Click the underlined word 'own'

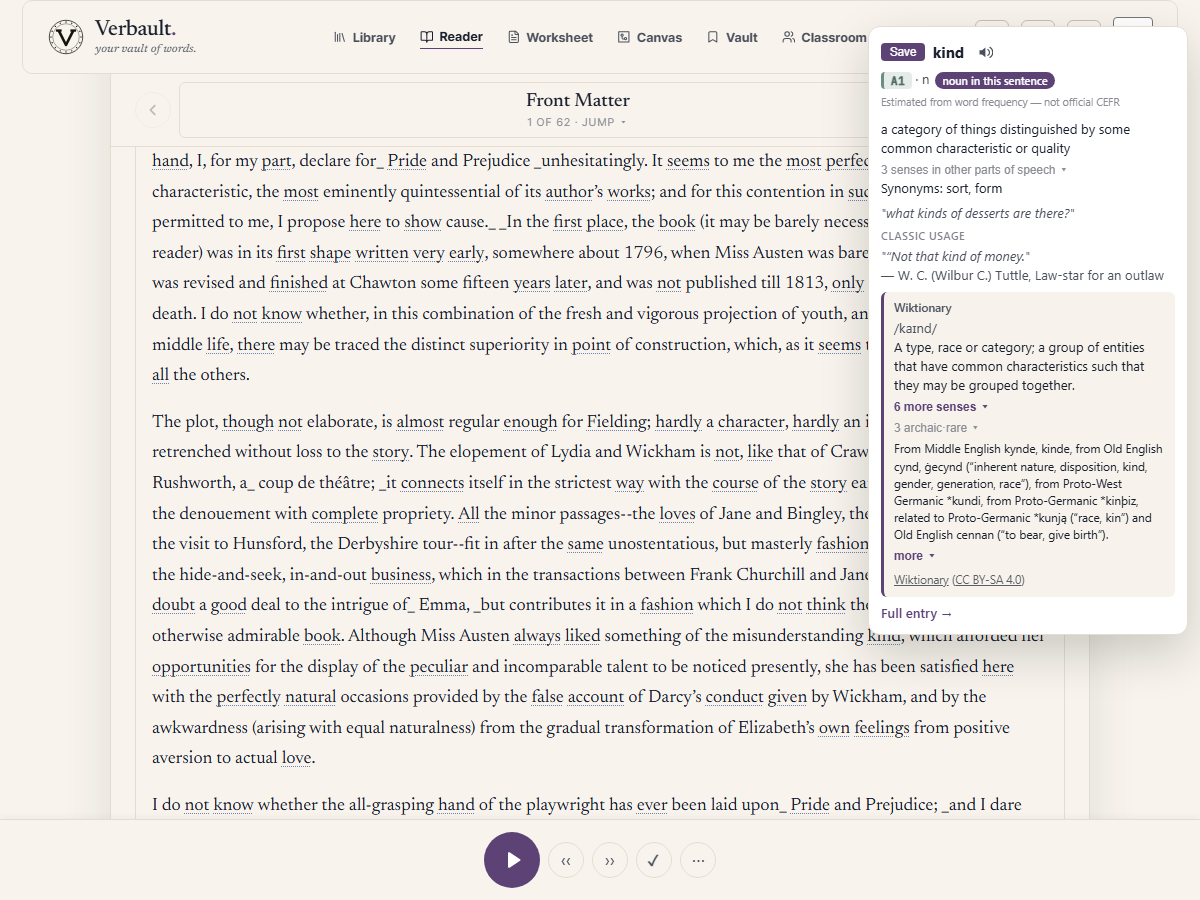click(834, 728)
